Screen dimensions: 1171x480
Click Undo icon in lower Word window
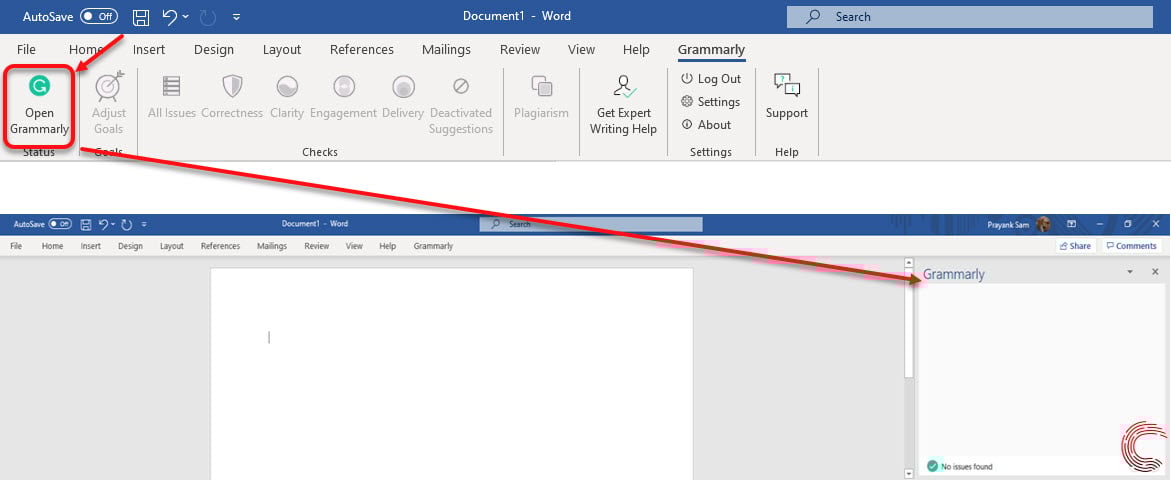[103, 224]
